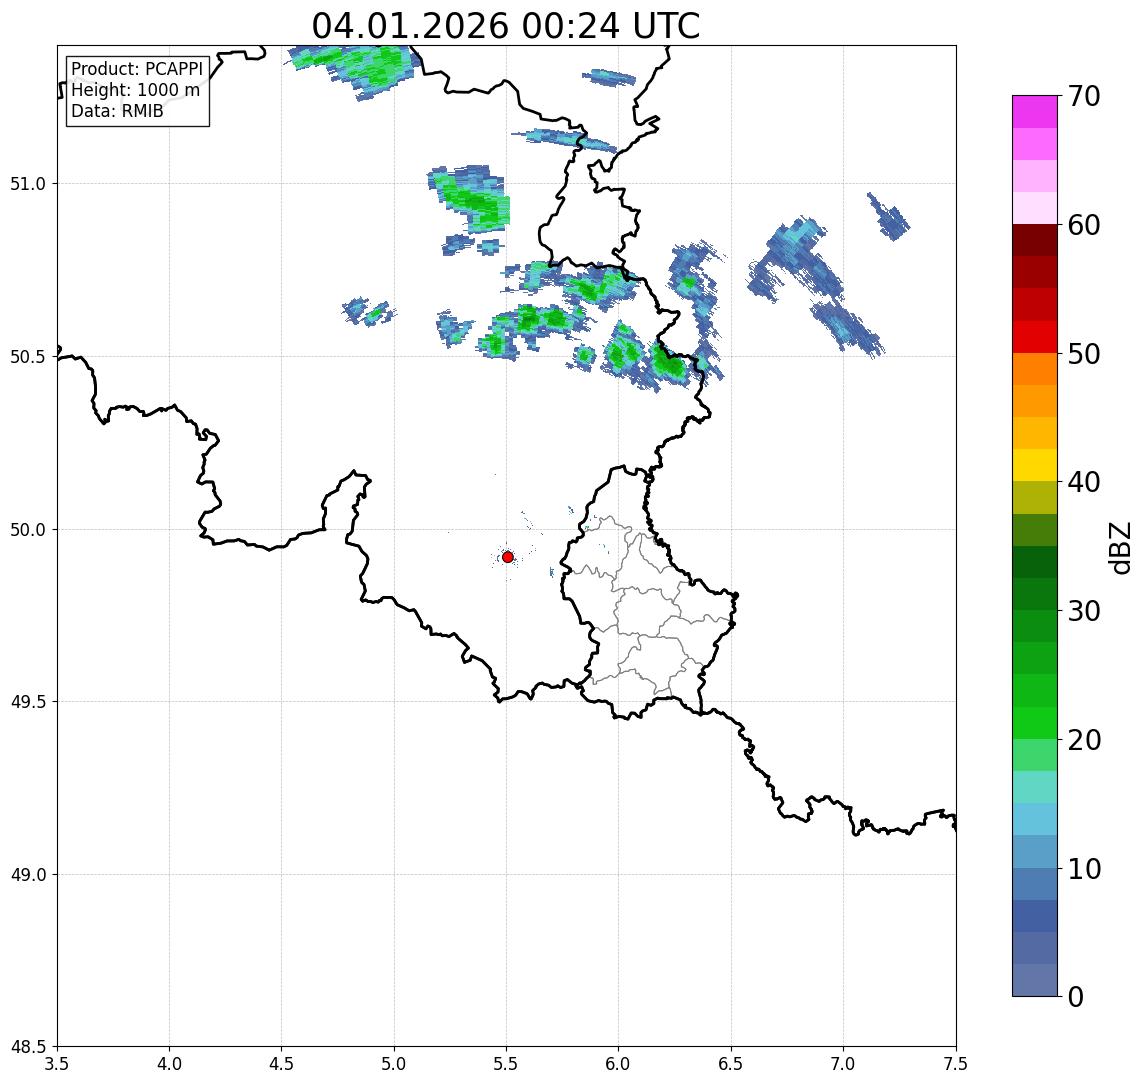Click the dBZ colorbar label

click(1121, 548)
